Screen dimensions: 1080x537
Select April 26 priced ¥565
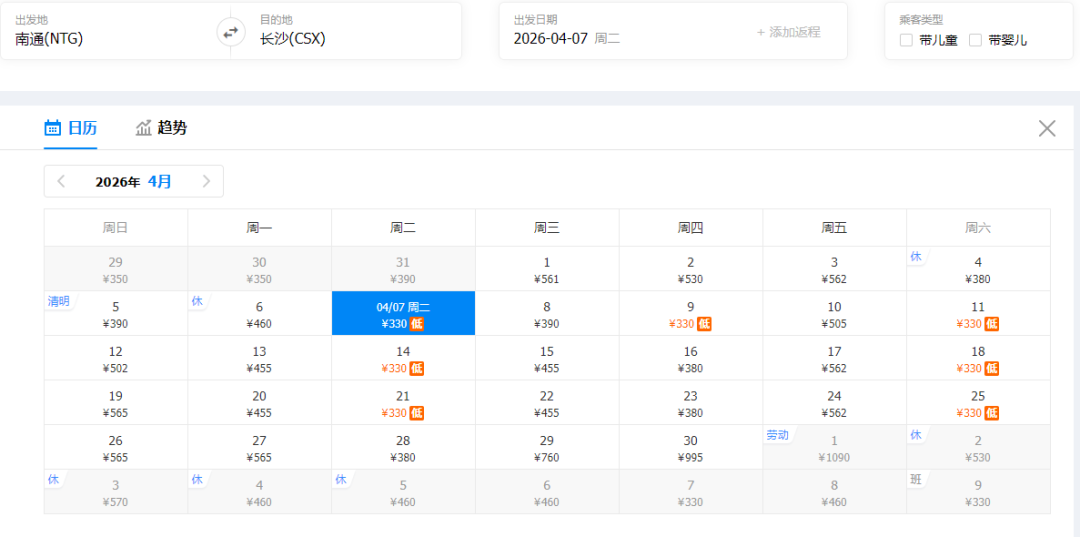pos(116,448)
